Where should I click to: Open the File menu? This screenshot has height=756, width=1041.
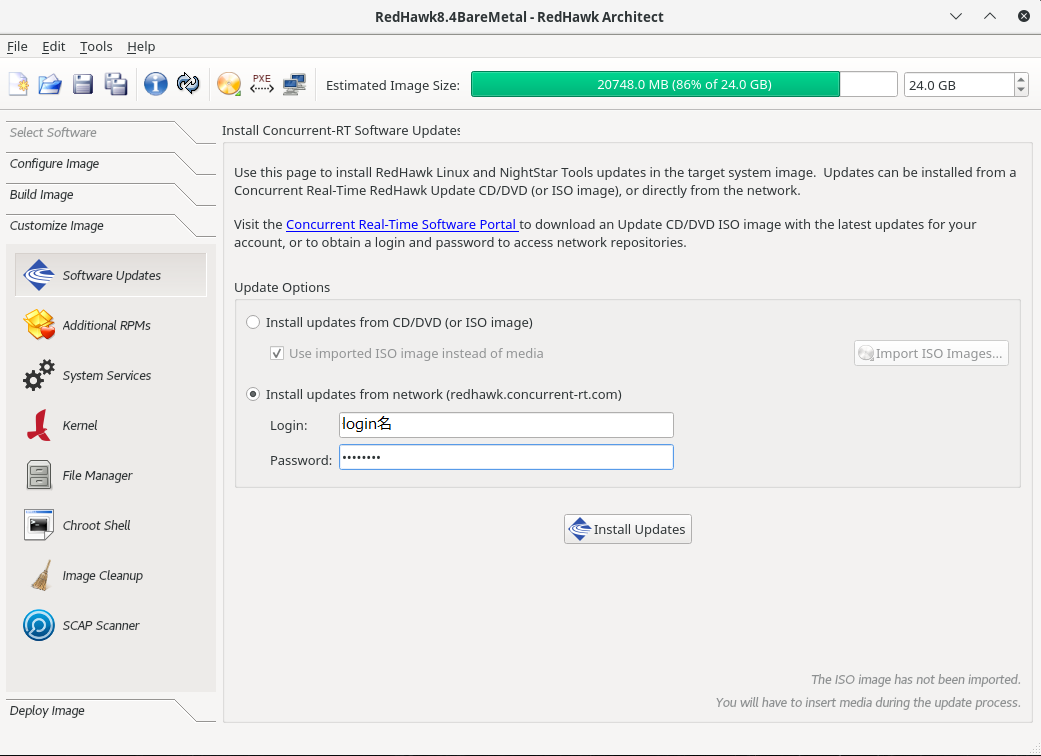17,46
